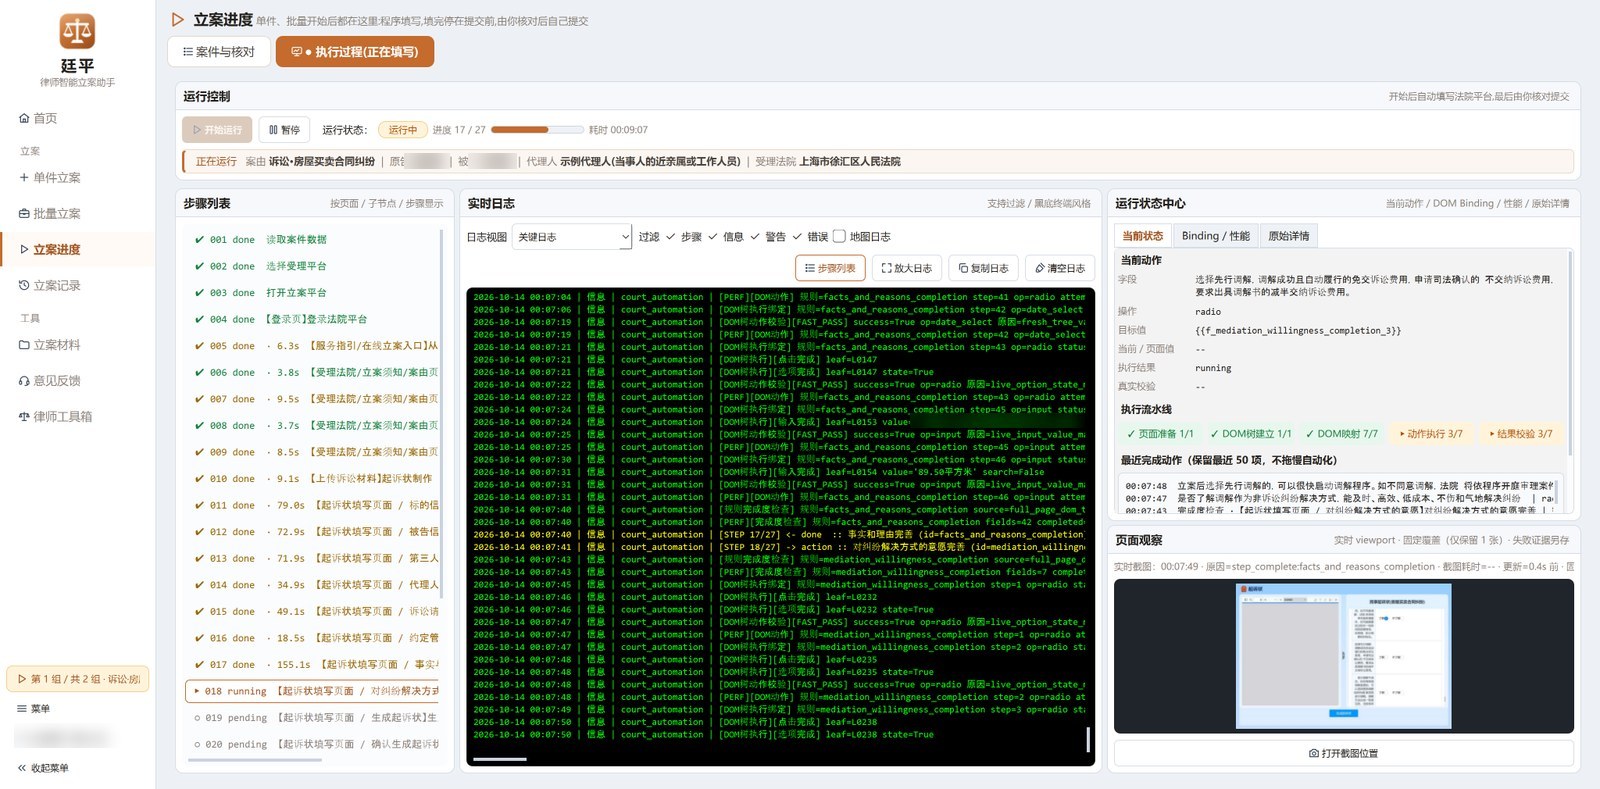Click the 运行中 status badge
Screen dimensions: 1600x789
pyautogui.click(x=403, y=130)
